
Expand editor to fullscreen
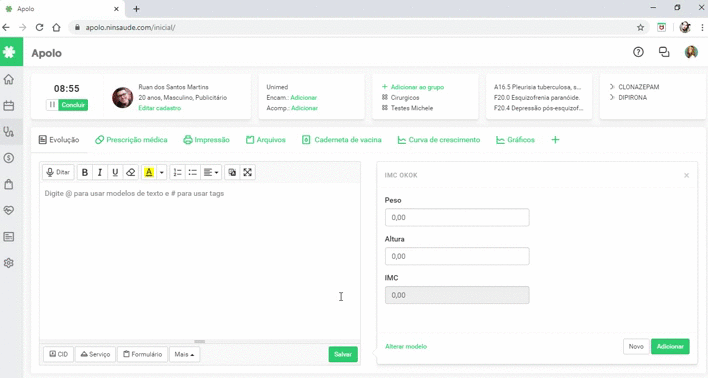point(247,173)
